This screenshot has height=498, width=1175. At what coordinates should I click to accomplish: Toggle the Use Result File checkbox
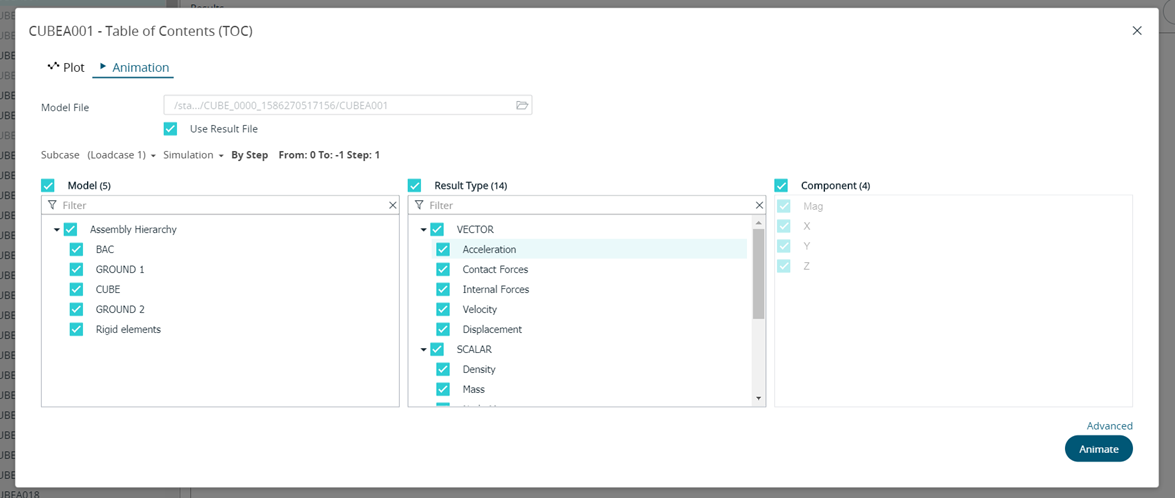click(170, 129)
